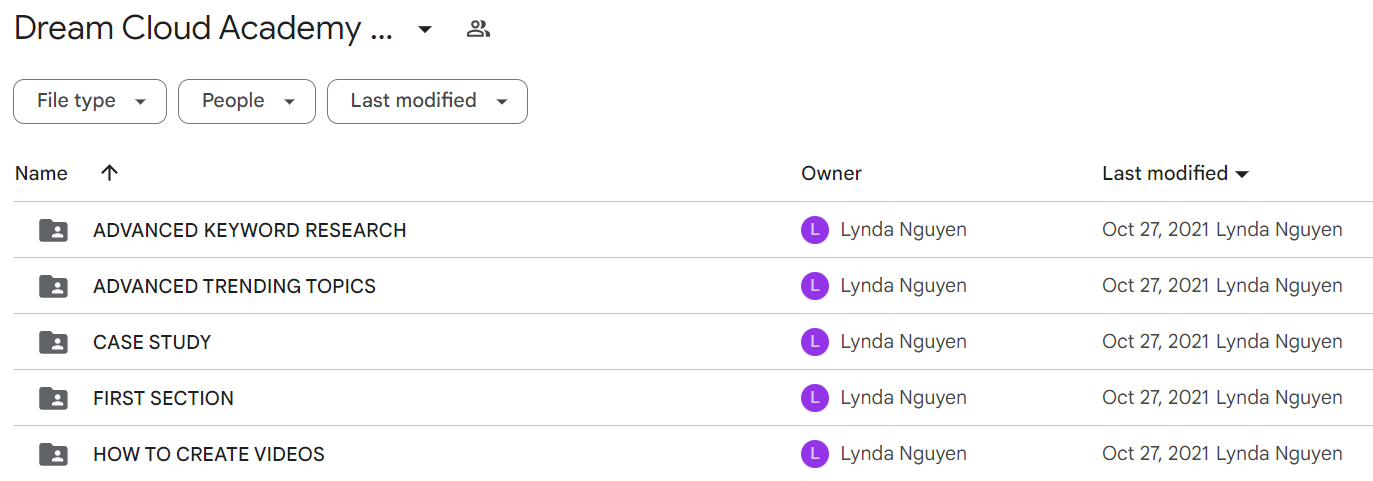This screenshot has height=481, width=1373.
Task: Click the CASE STUDY shared folder icon
Action: 53,343
